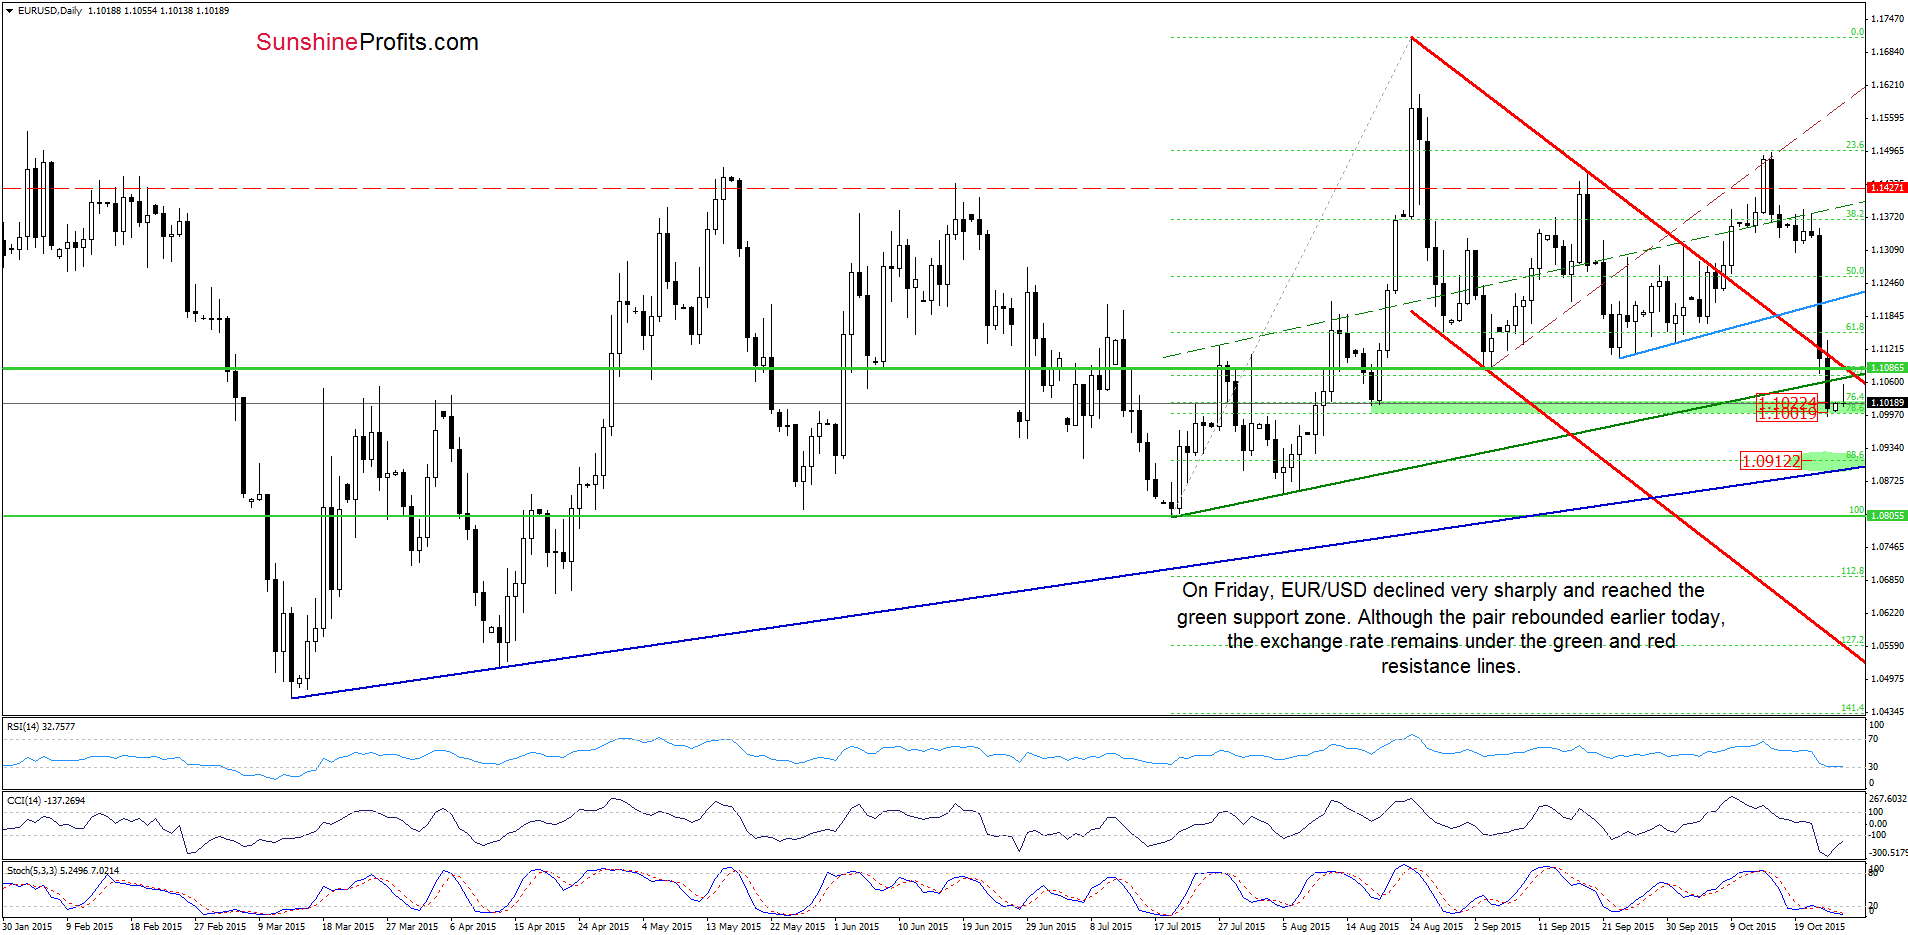Click the green 1.08055 price label
Viewport: 1908px width, 935px height.
click(1887, 516)
